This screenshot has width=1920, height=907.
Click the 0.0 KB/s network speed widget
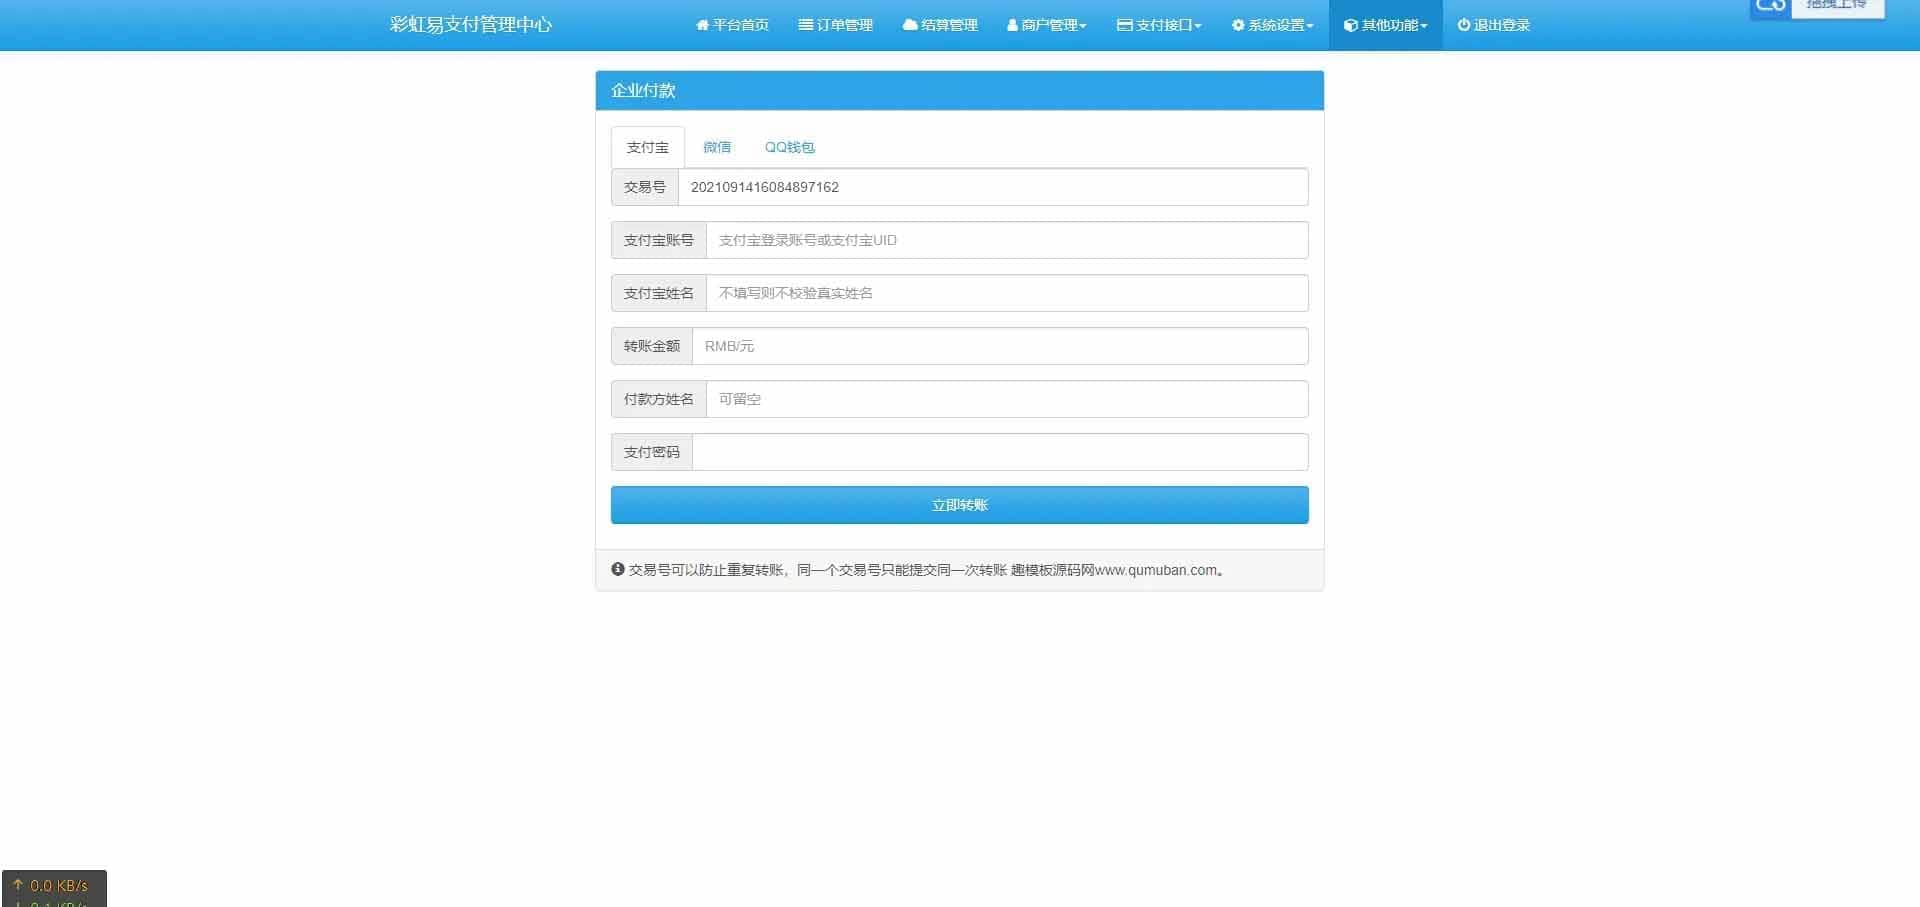point(55,888)
